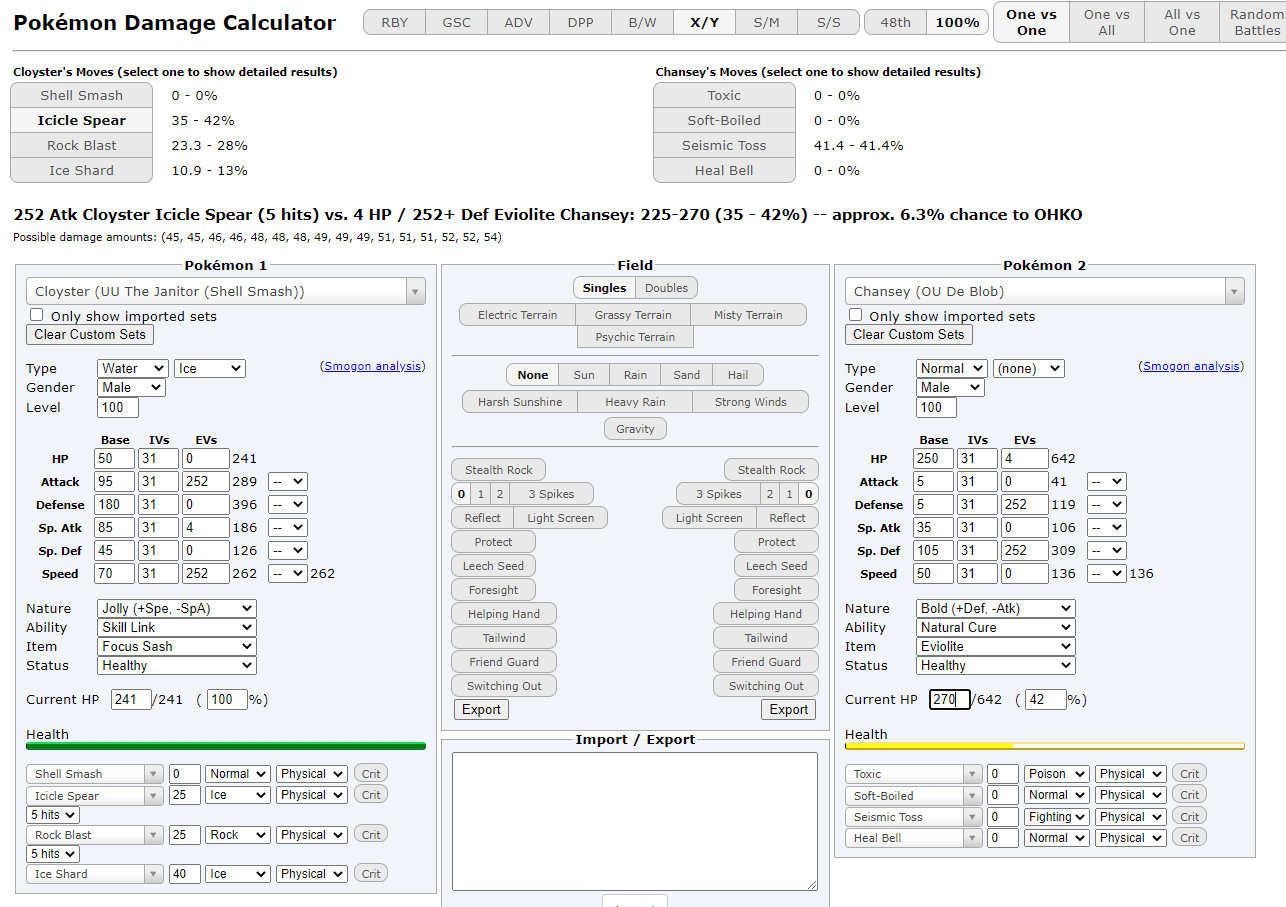Click Chansey's Defense EVs field
The image size is (1286, 907).
pyautogui.click(x=1024, y=505)
